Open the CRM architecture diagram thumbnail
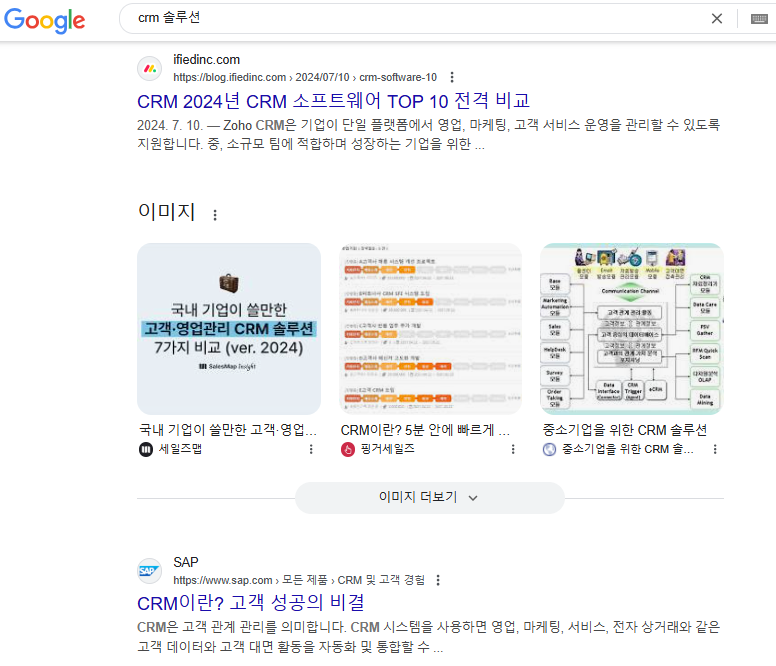This screenshot has width=776, height=666. tap(632, 329)
